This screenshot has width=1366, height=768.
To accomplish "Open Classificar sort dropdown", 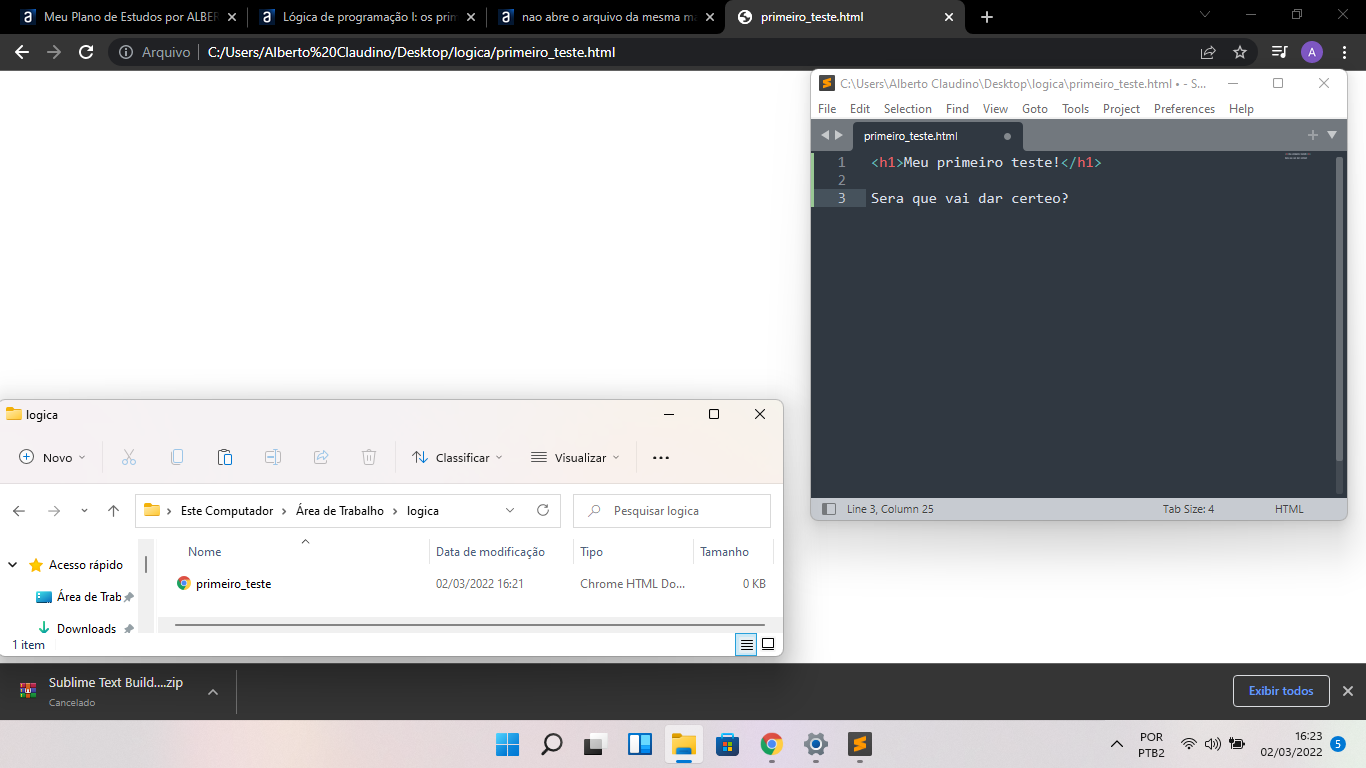I will [457, 457].
